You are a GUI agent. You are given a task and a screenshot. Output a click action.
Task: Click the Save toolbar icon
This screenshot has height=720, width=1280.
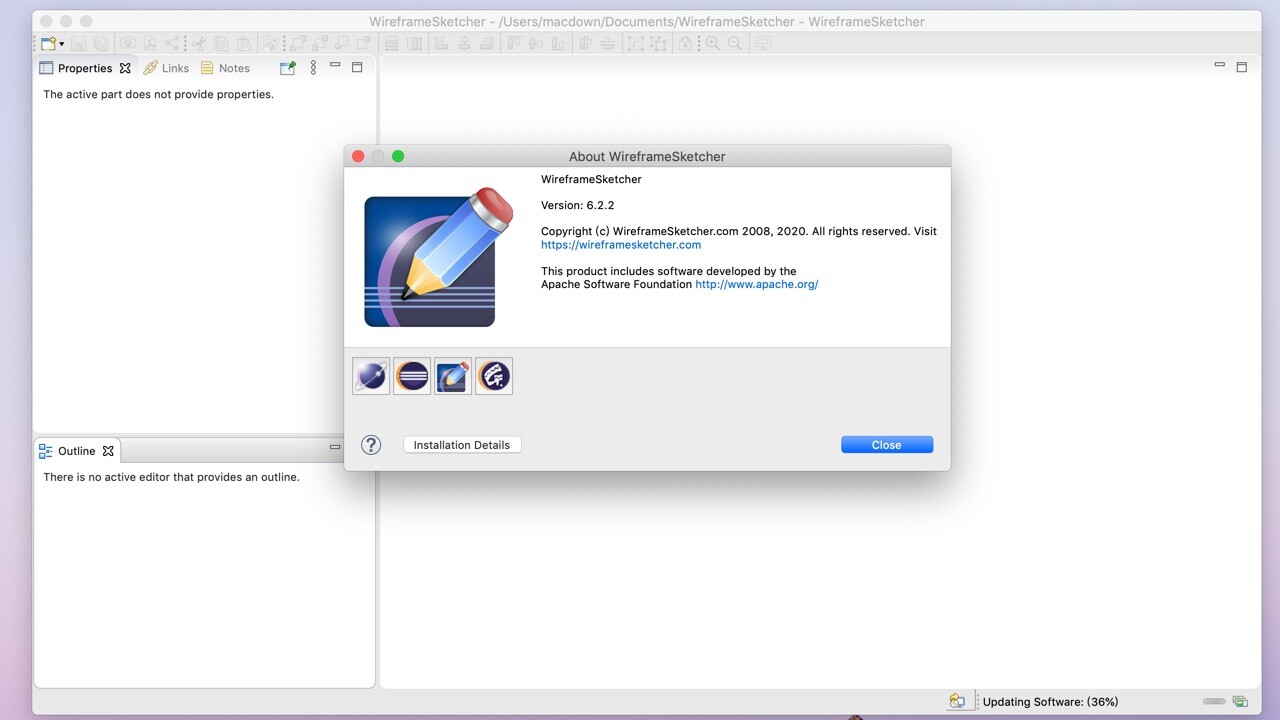78,43
